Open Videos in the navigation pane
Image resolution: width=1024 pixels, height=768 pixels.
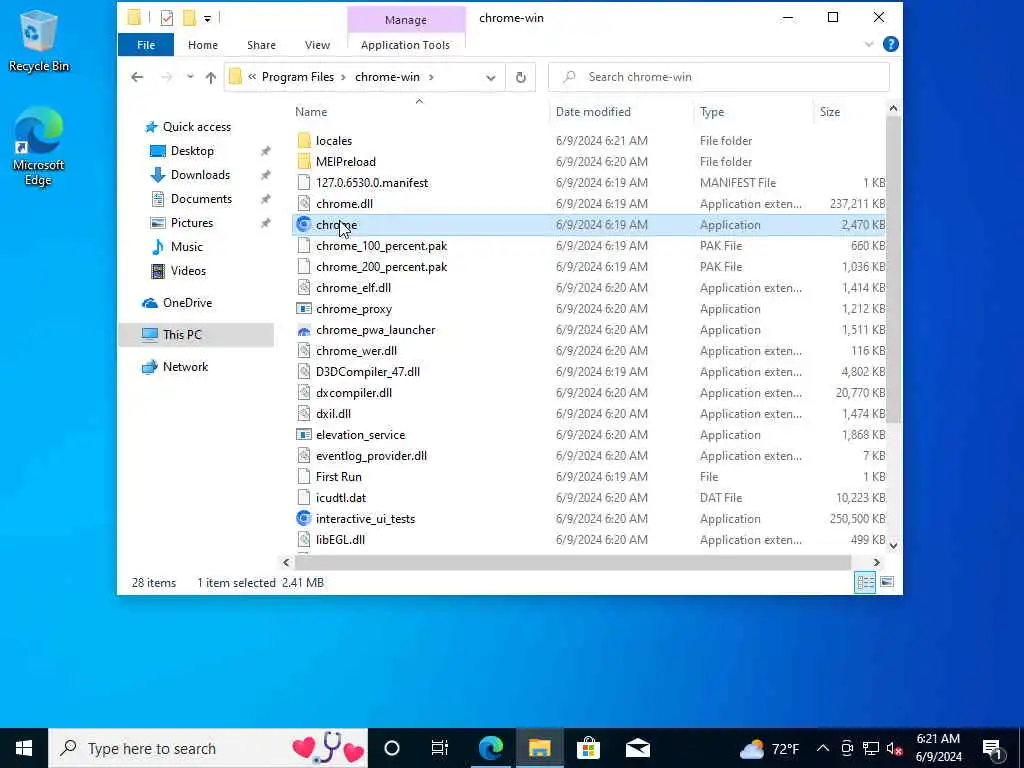tap(188, 271)
